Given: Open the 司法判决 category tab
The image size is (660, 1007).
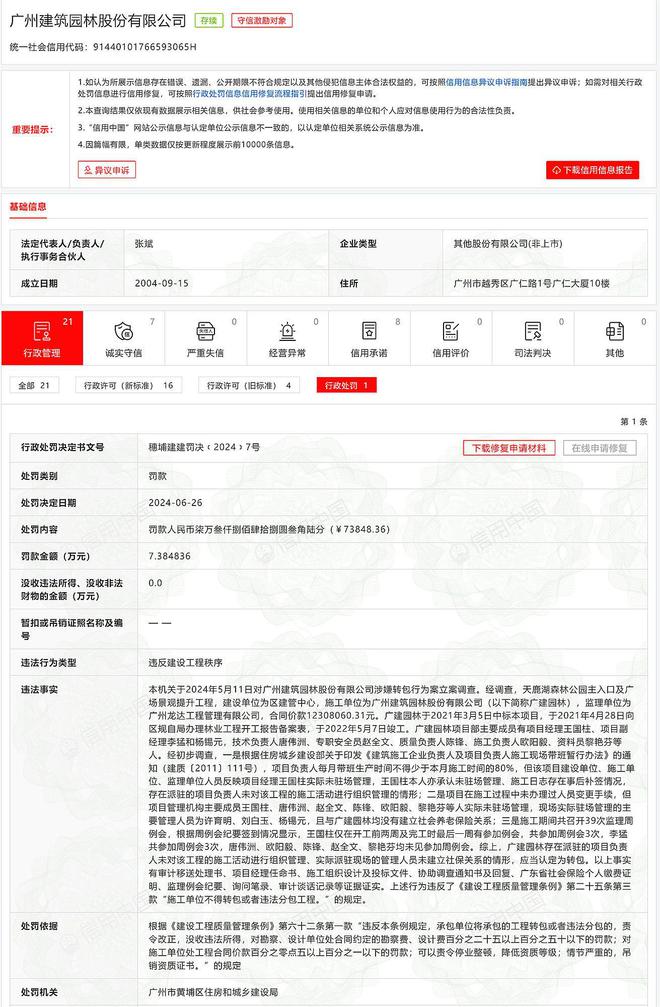Looking at the screenshot, I should (x=533, y=338).
